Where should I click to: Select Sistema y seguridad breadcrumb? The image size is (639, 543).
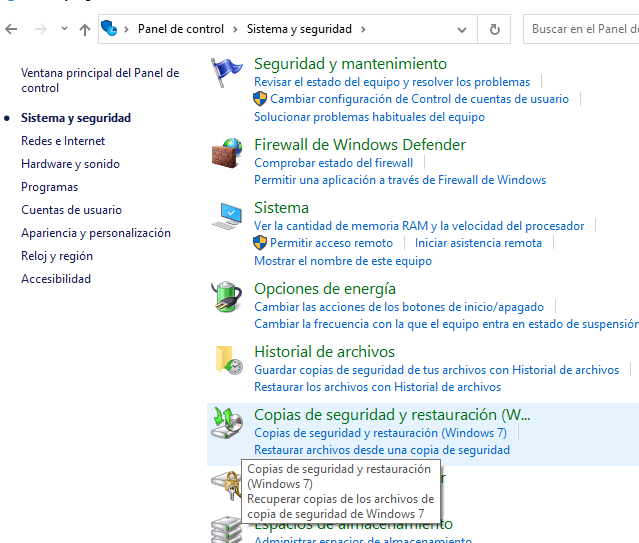pos(299,29)
